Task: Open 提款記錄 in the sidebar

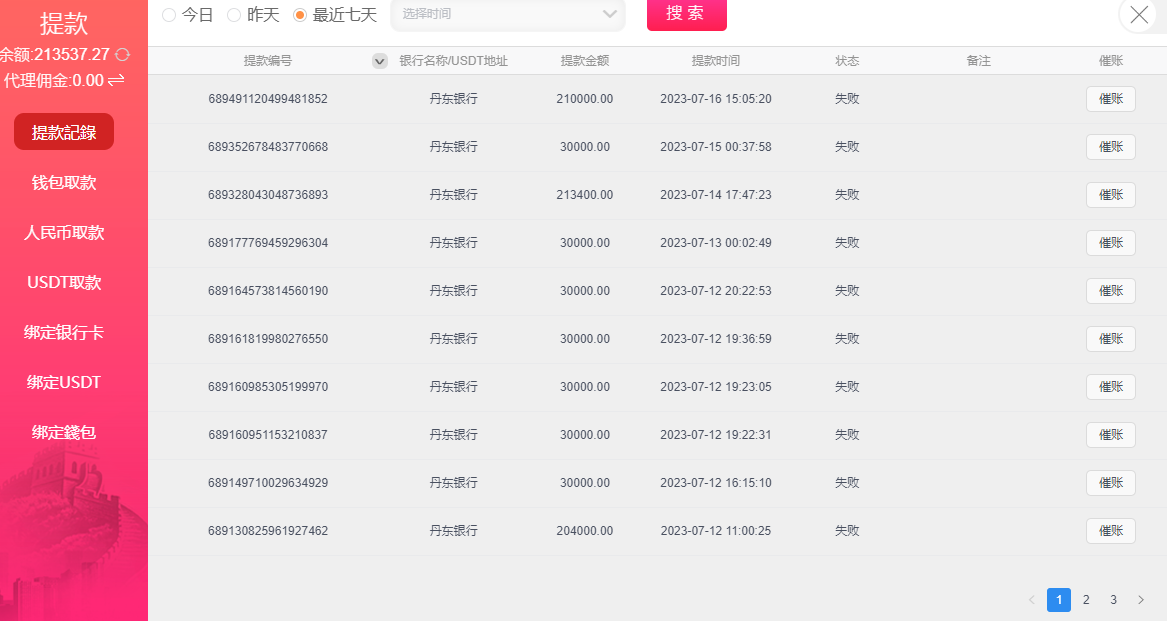Action: 64,132
